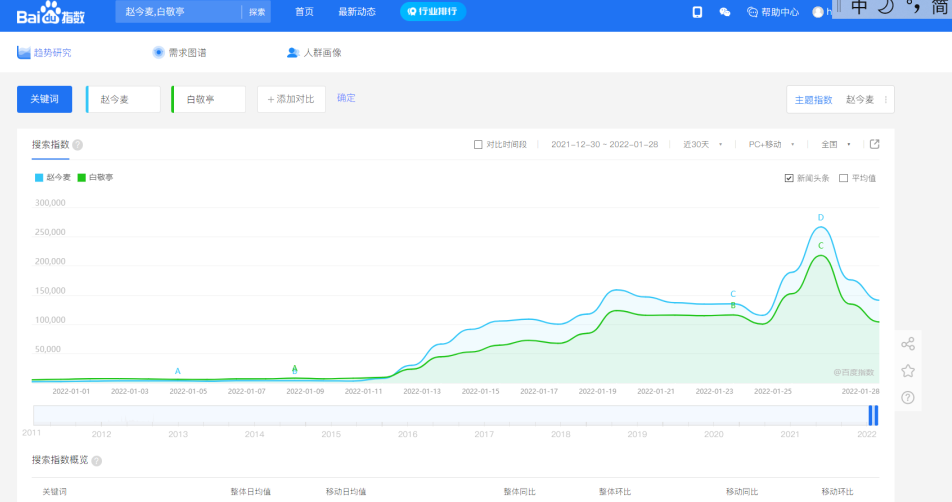Click blue marker C near 2022-01-23
Viewport: 952px width, 502px height.
pos(733,294)
